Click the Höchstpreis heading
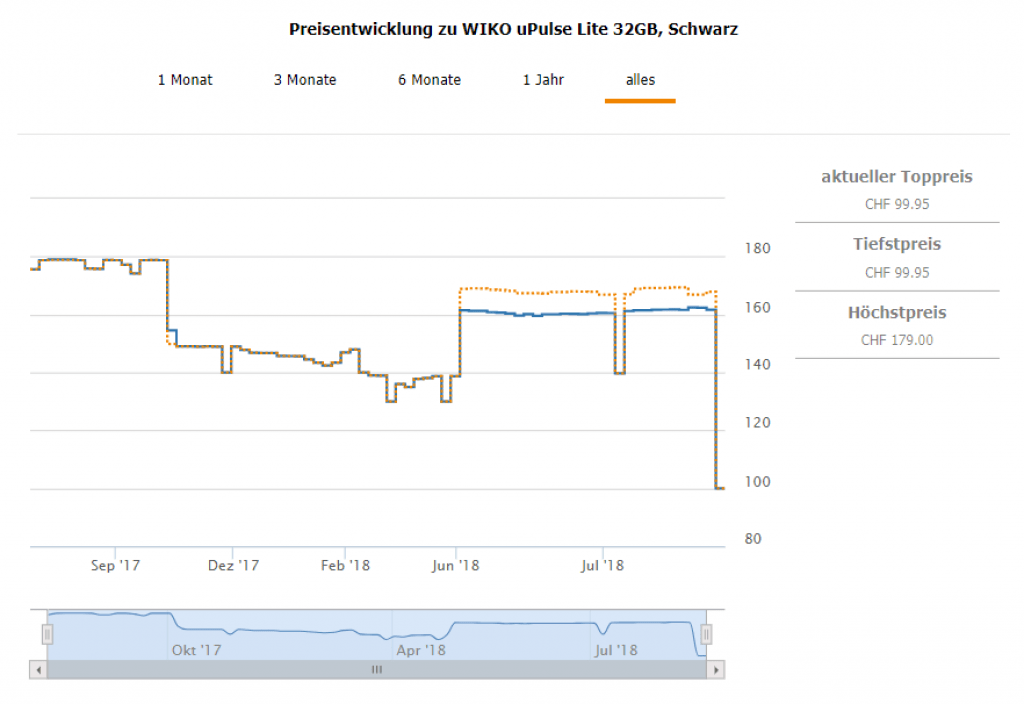 pyautogui.click(x=897, y=312)
